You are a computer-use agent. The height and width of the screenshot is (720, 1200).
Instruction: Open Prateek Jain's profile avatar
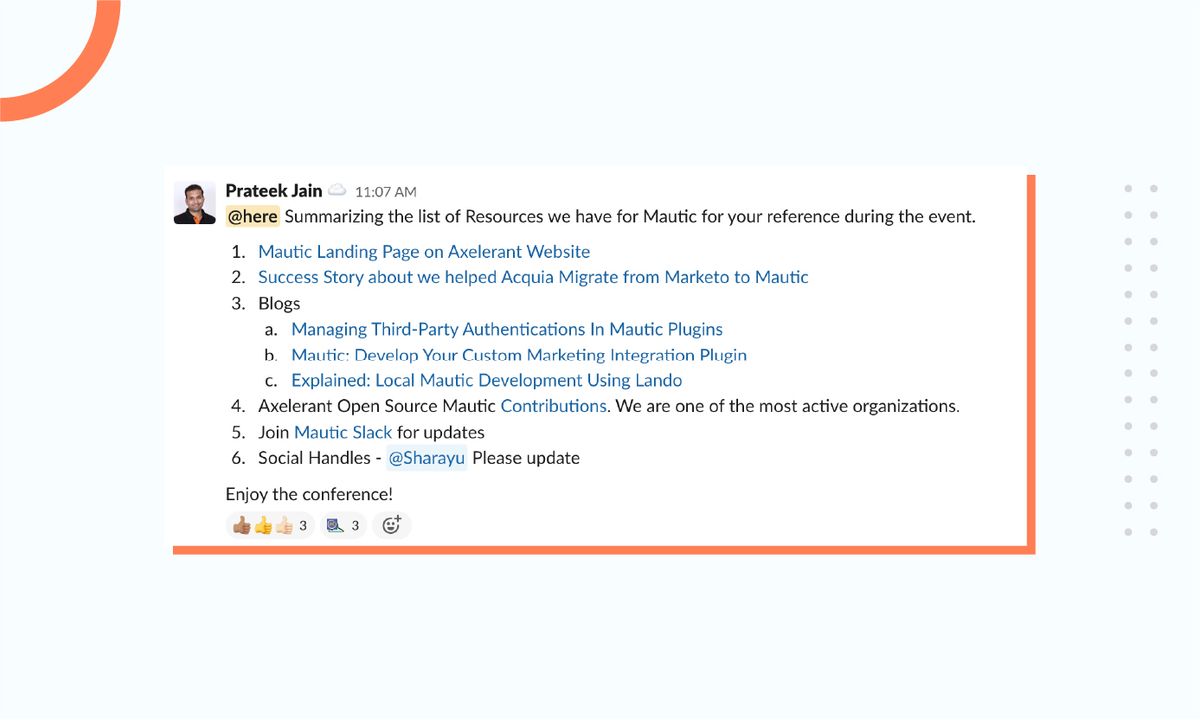[x=195, y=203]
